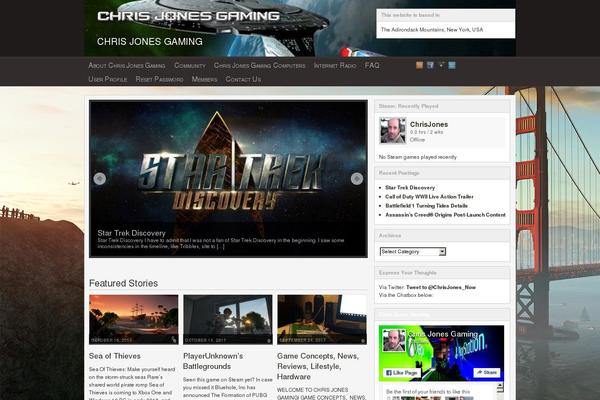Open the Sea of Thieves story thumbnail

tap(134, 319)
